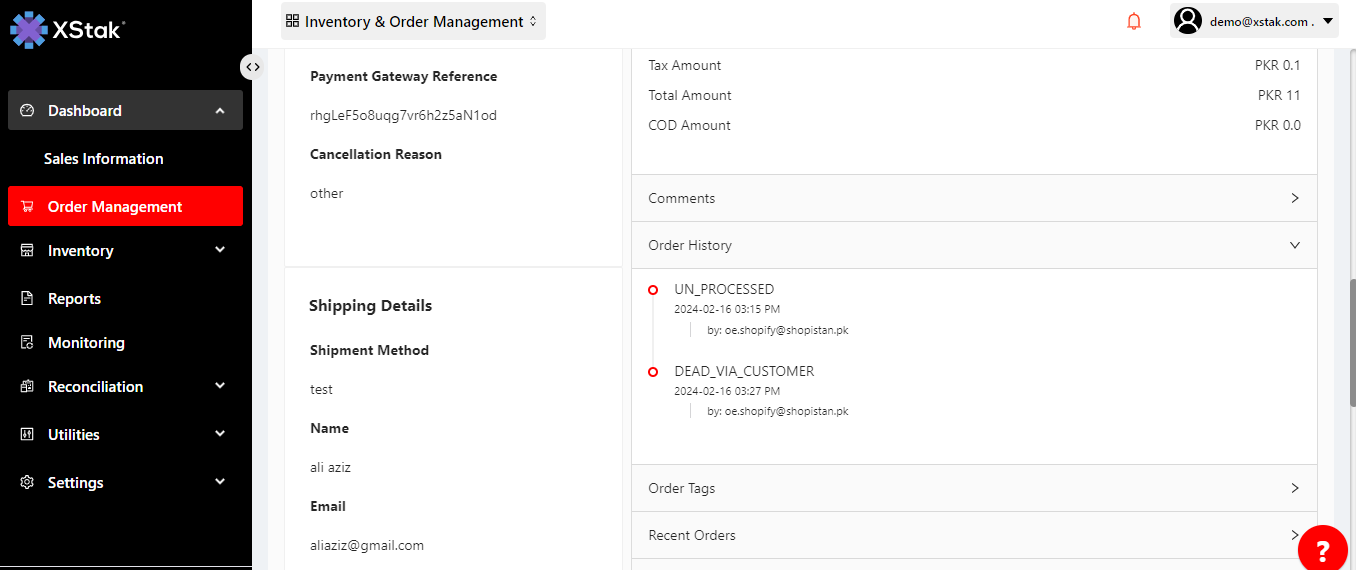Open the red help question mark button
The height and width of the screenshot is (570, 1356).
[1322, 549]
